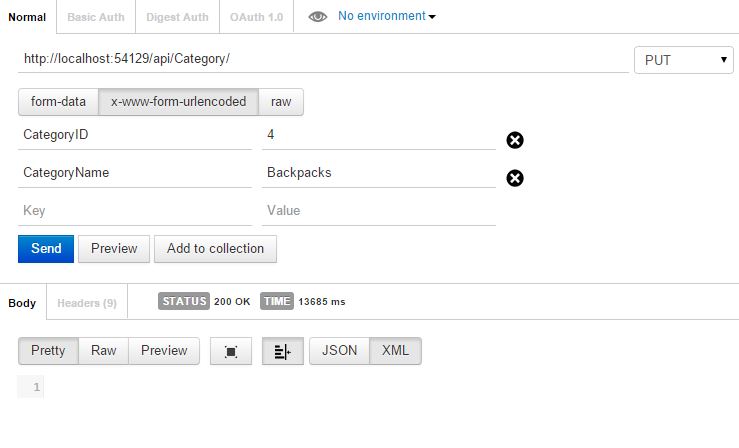Viewport: 739px width, 448px height.
Task: Switch body type to raw
Action: [x=281, y=102]
